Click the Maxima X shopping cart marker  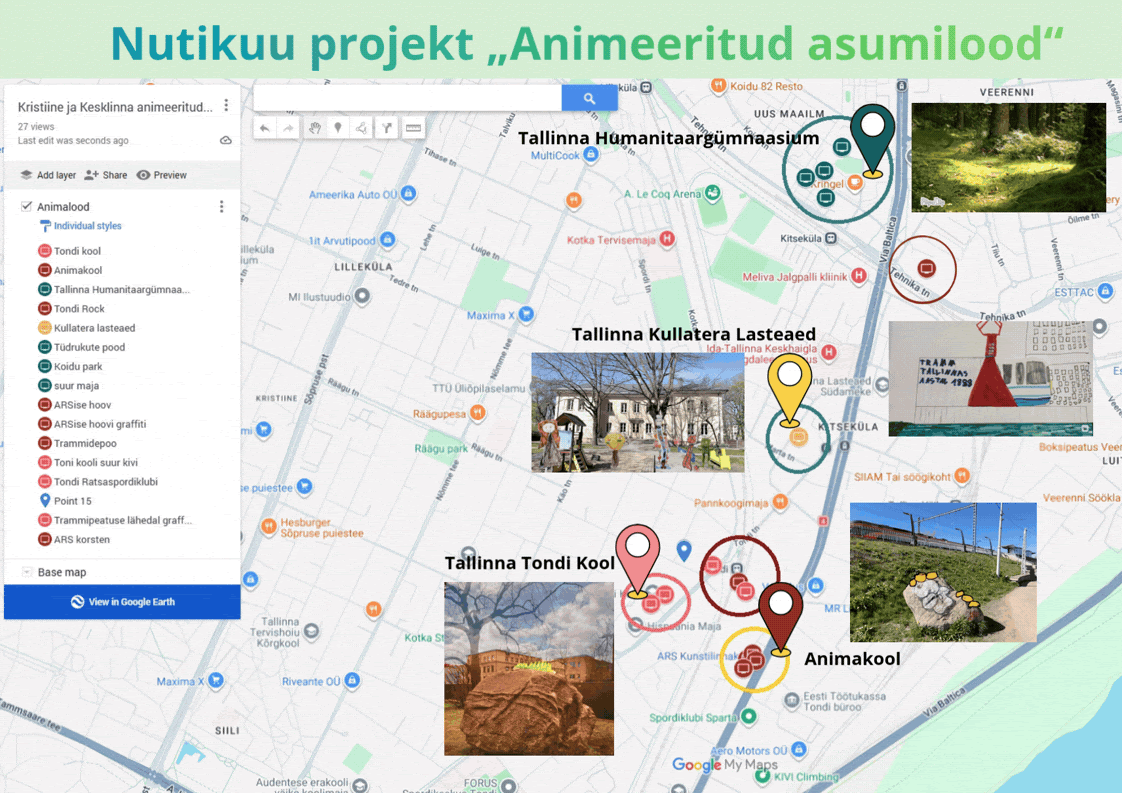point(527,314)
